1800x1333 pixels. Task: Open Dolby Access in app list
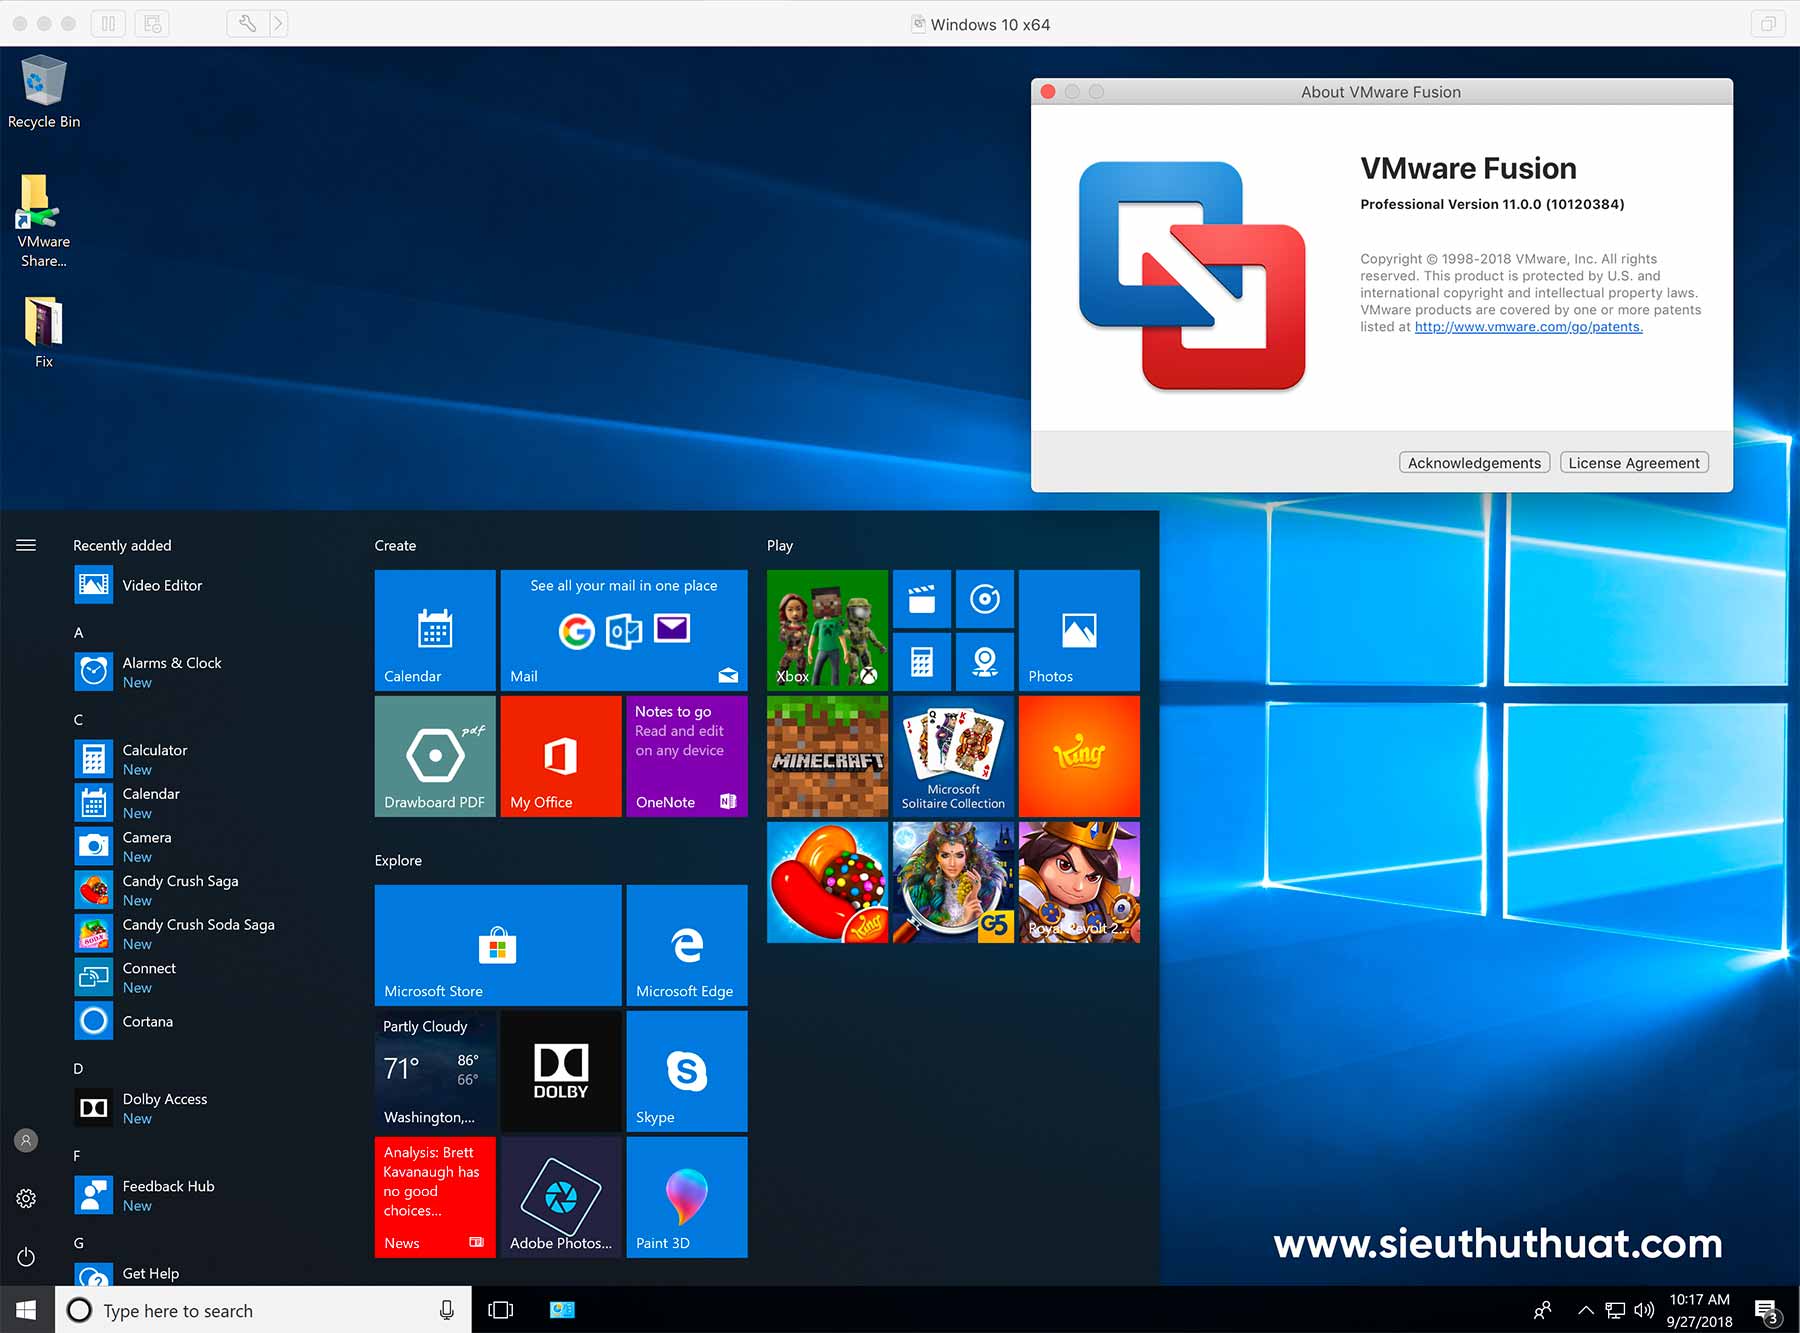[x=210, y=1108]
